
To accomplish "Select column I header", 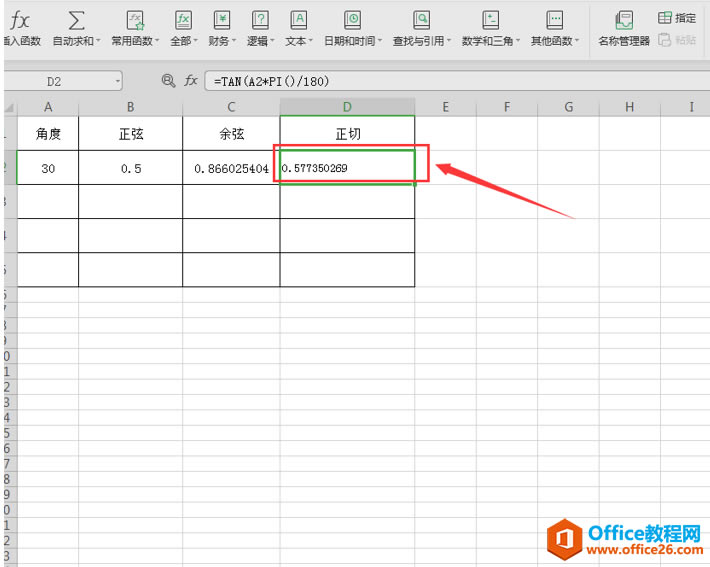I will click(x=686, y=107).
